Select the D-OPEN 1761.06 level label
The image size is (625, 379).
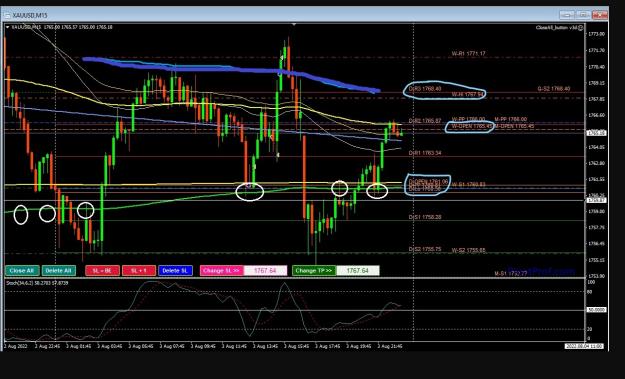point(428,182)
